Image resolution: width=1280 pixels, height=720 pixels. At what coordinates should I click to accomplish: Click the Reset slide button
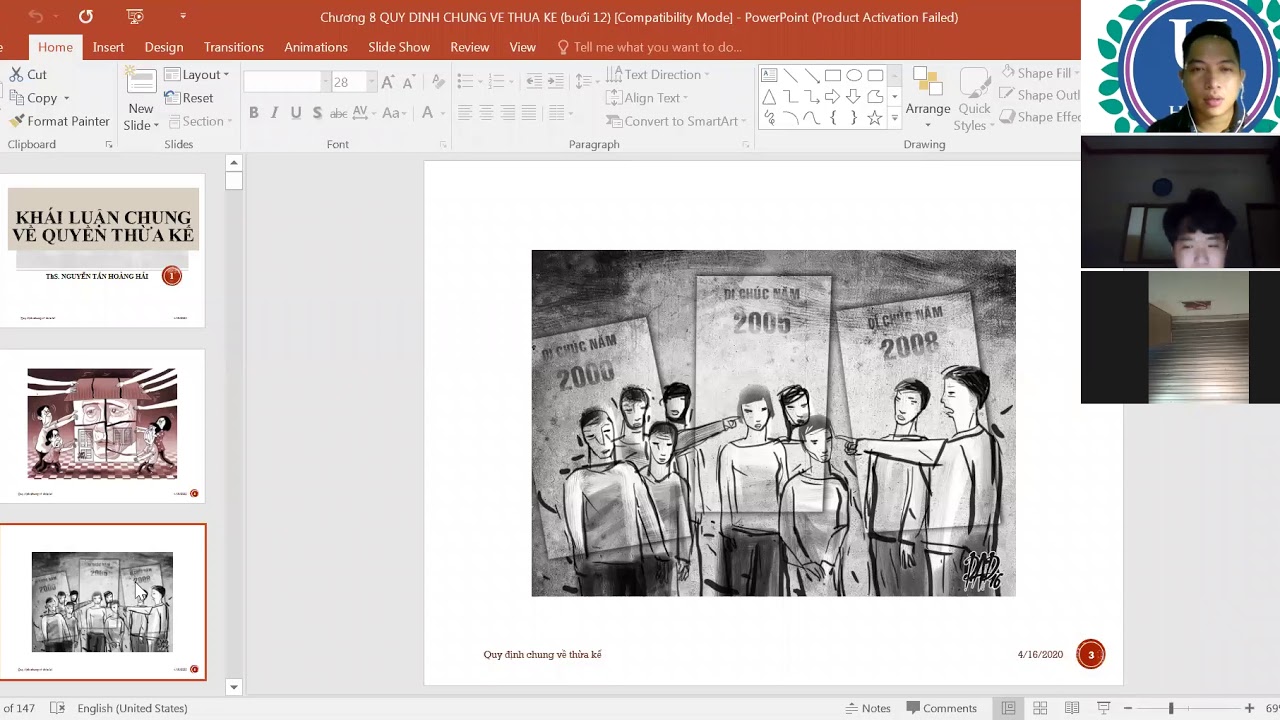coord(189,98)
